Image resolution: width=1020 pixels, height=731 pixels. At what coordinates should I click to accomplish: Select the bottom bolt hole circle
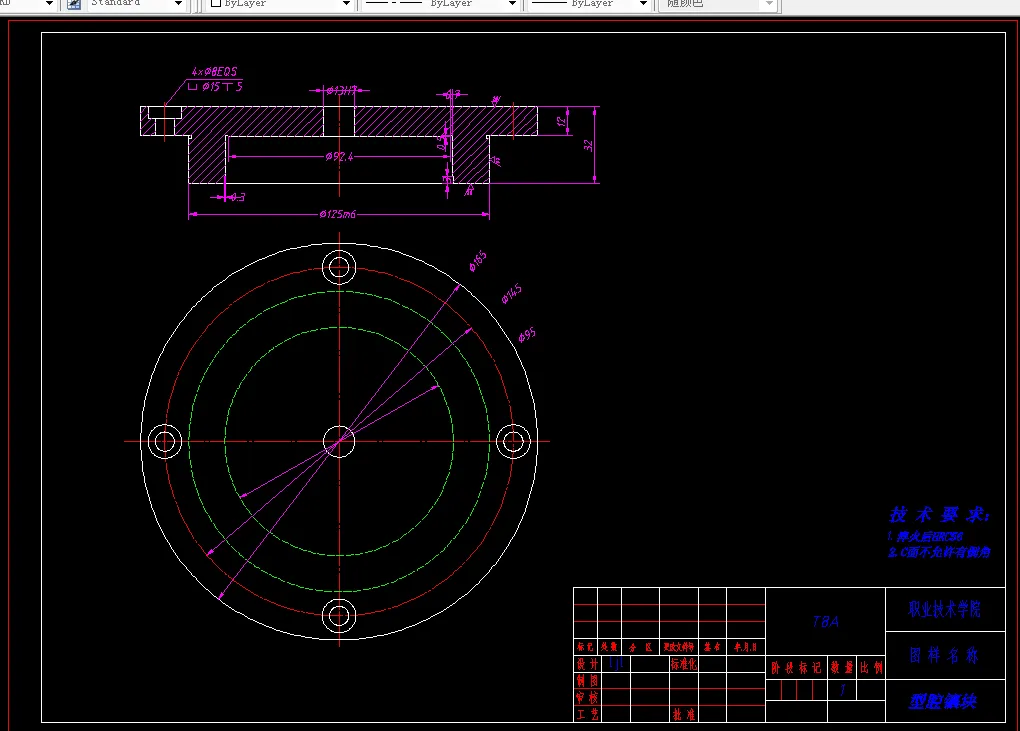tap(339, 616)
